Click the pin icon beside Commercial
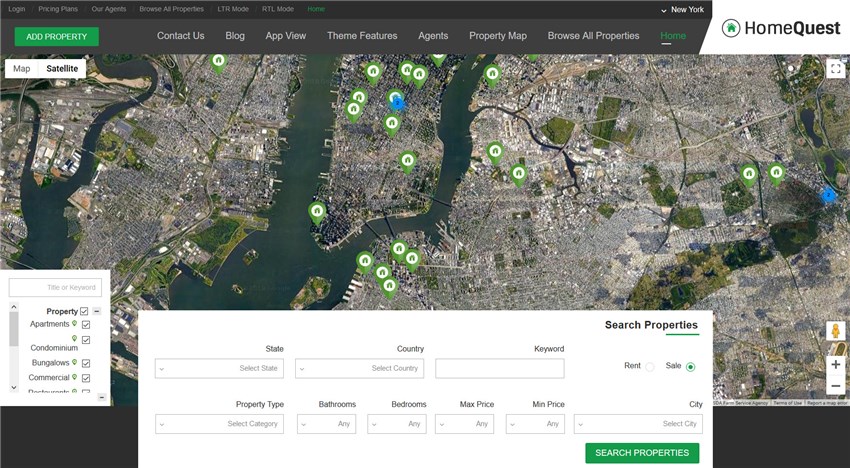 75,377
